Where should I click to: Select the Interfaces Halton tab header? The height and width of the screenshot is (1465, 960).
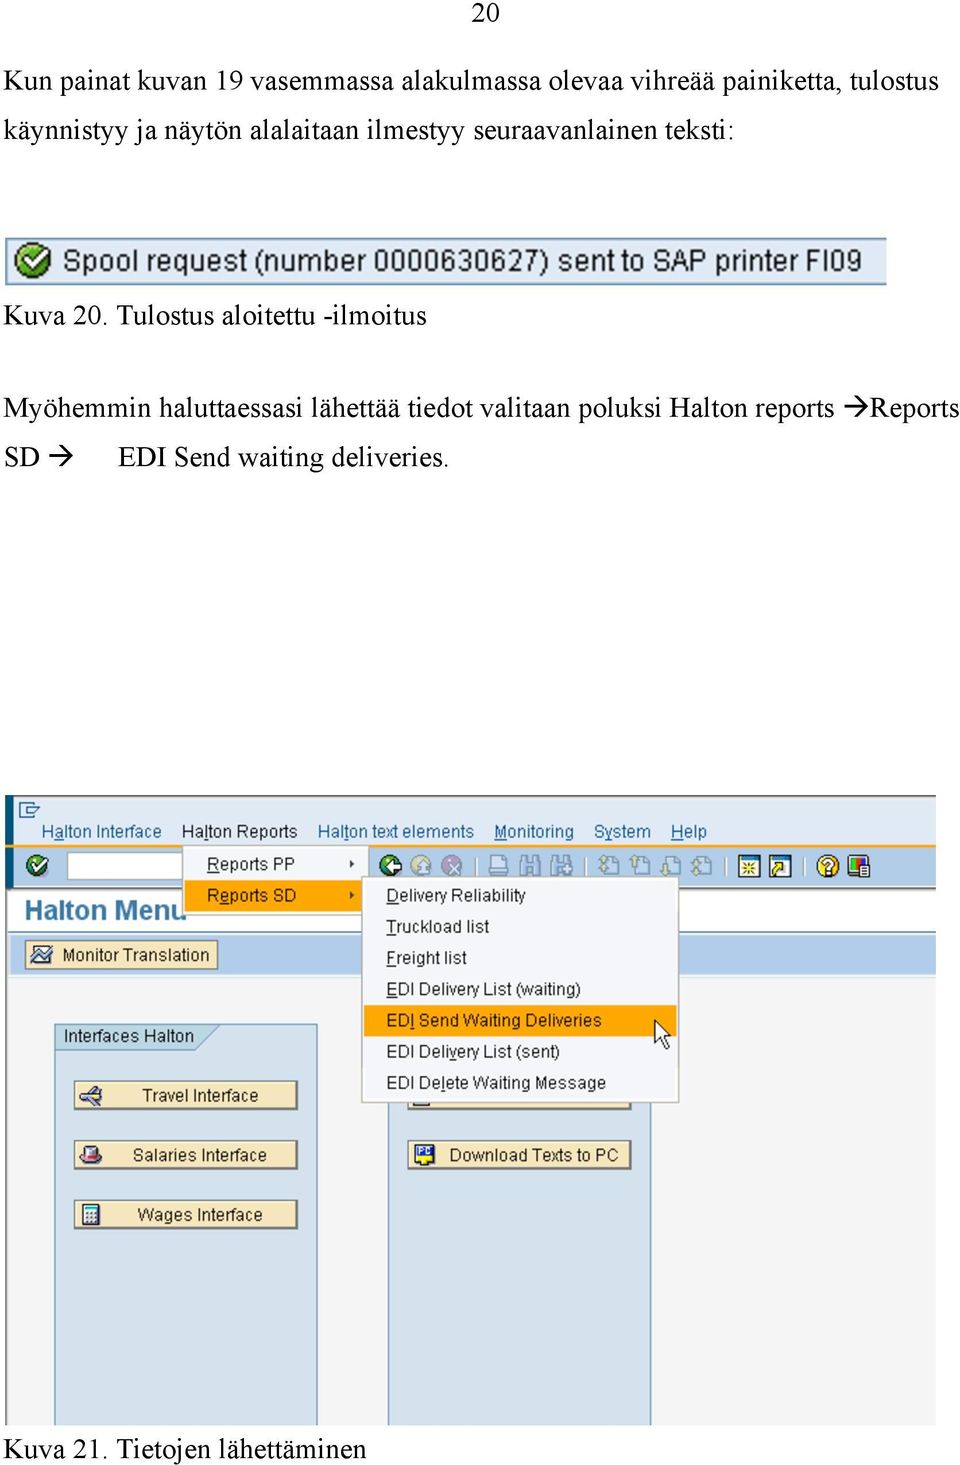point(129,1036)
